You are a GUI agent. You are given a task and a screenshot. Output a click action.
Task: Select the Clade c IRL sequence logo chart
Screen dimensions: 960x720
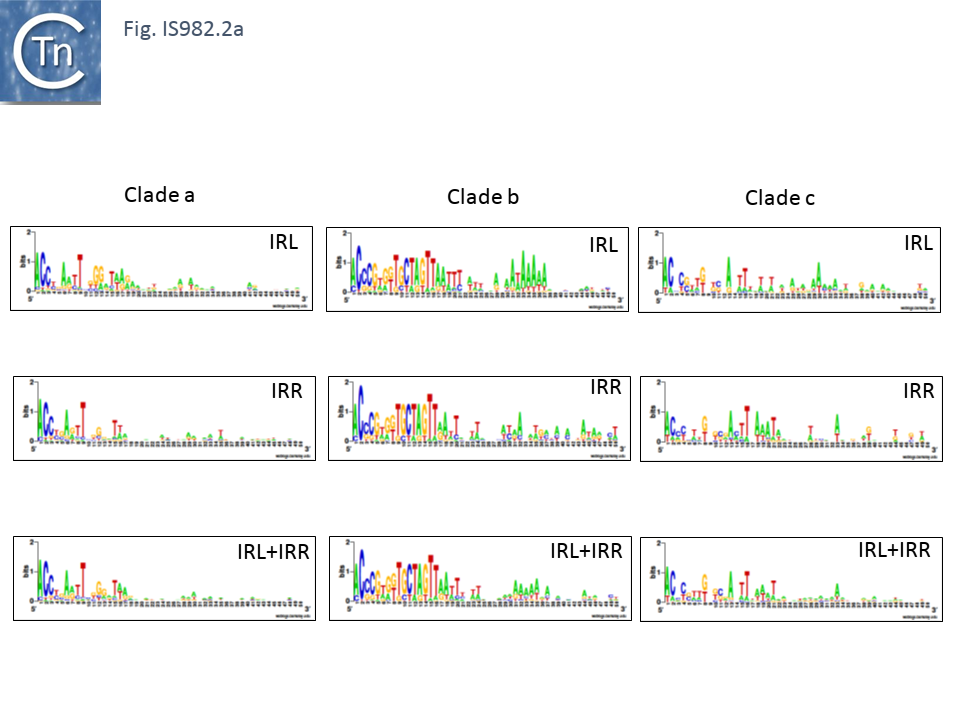tap(789, 270)
